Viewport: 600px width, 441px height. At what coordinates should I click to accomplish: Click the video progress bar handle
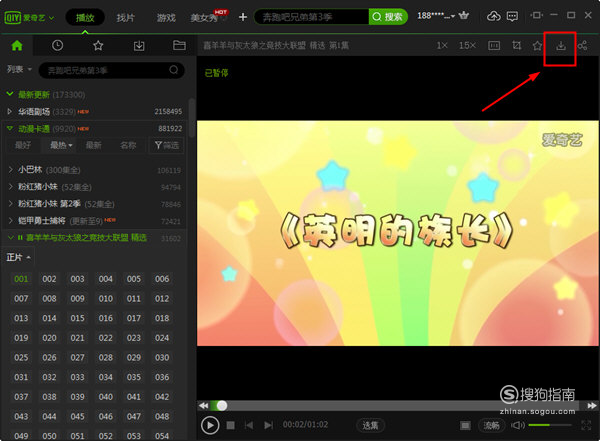[x=222, y=405]
